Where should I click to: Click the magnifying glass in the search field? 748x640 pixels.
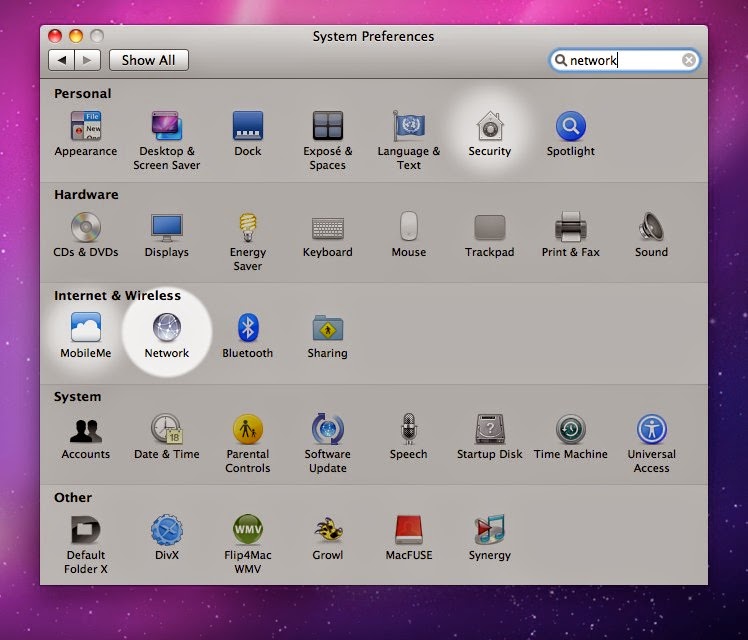561,60
